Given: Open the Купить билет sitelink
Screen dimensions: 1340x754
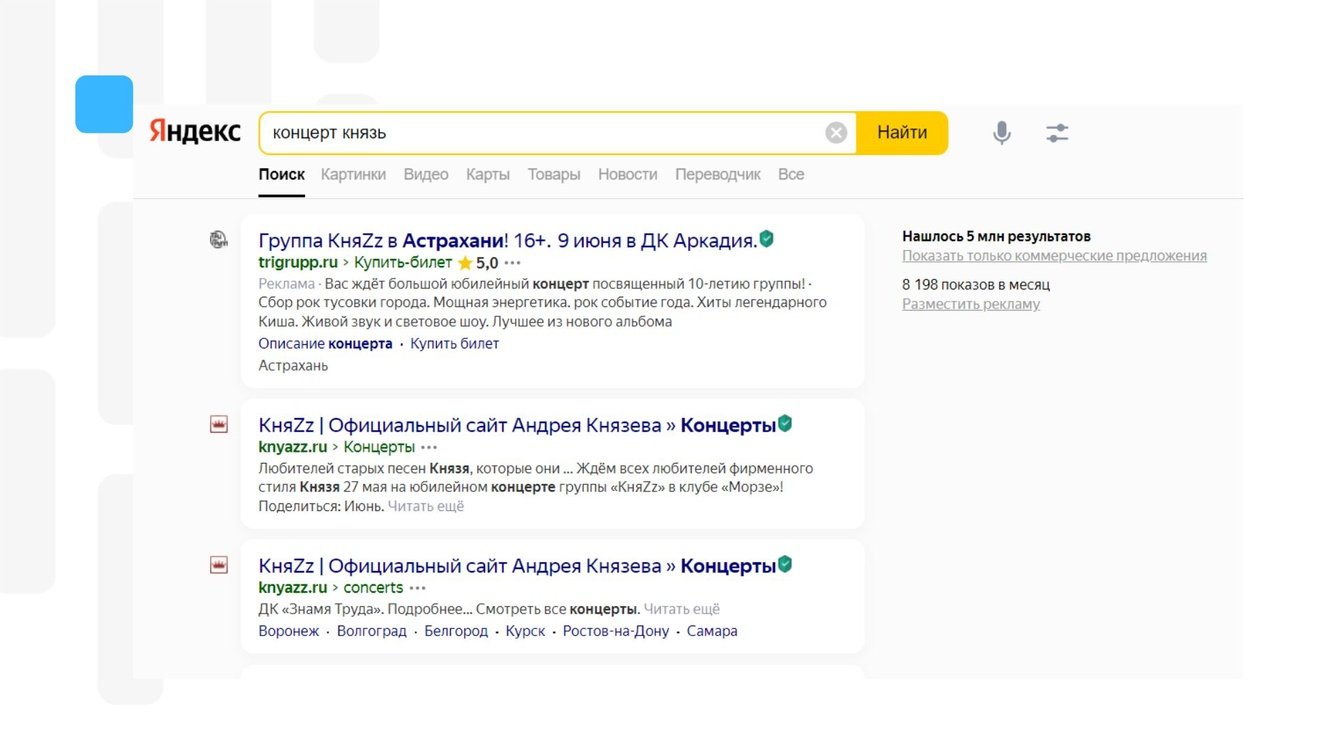Looking at the screenshot, I should 455,344.
